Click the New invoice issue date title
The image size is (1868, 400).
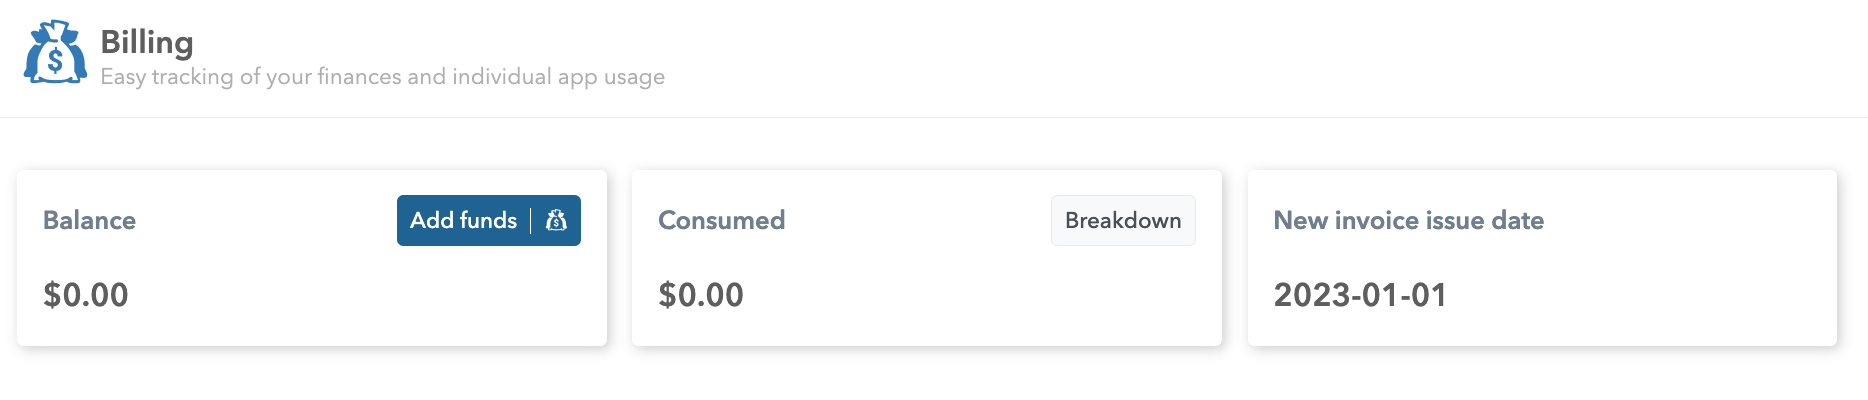tap(1408, 221)
